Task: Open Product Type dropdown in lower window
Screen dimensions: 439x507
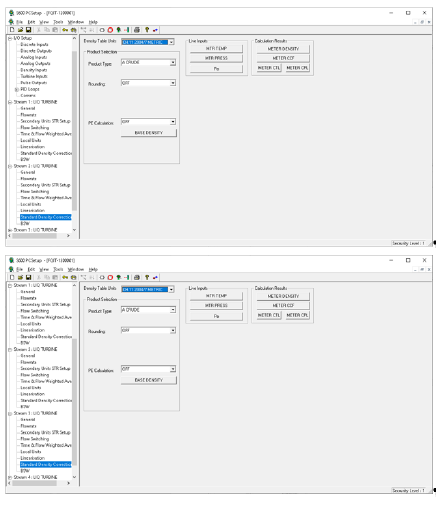Action: [x=173, y=310]
